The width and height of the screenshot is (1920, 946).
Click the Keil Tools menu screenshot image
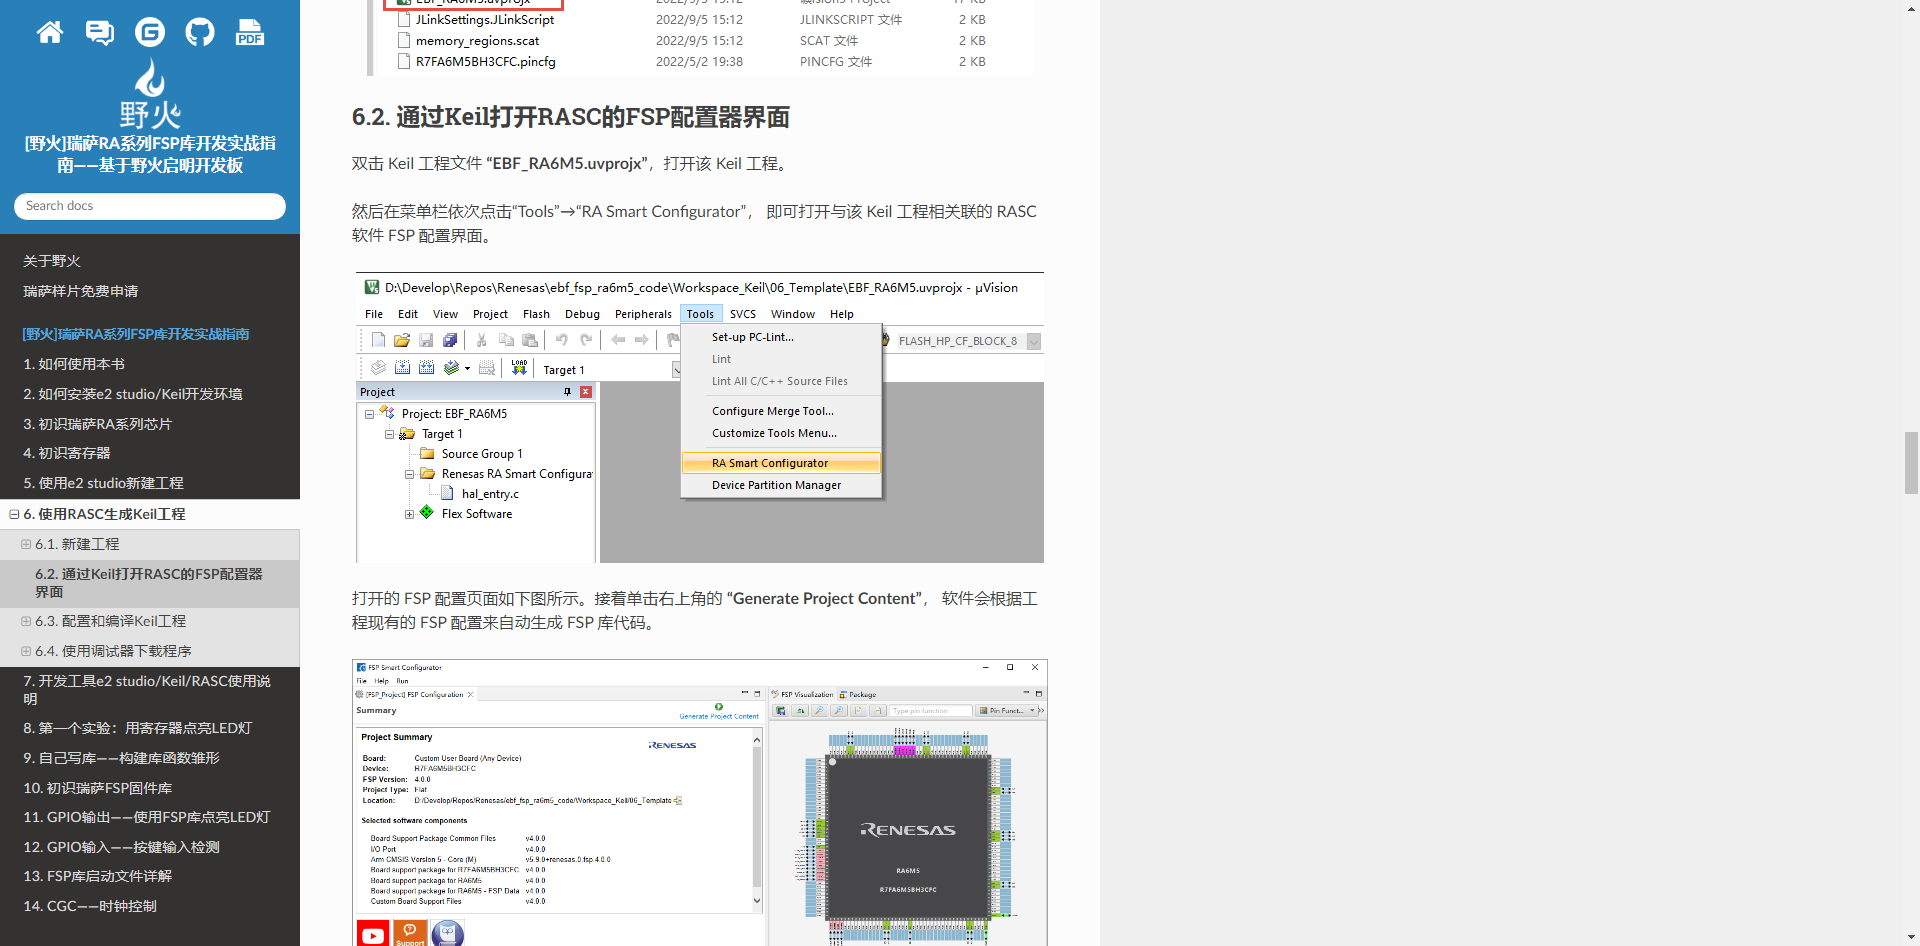point(700,418)
